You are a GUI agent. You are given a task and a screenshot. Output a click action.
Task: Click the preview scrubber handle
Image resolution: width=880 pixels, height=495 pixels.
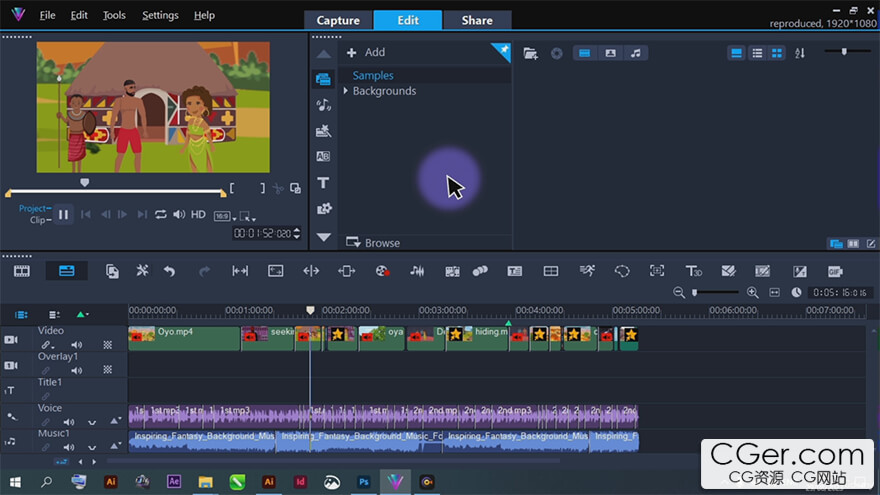(x=85, y=182)
